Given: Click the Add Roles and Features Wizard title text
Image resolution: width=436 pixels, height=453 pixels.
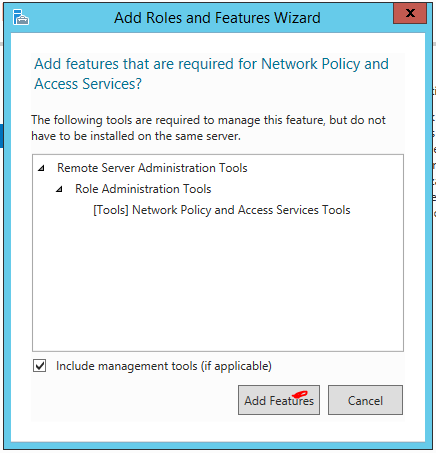Looking at the screenshot, I should (217, 18).
